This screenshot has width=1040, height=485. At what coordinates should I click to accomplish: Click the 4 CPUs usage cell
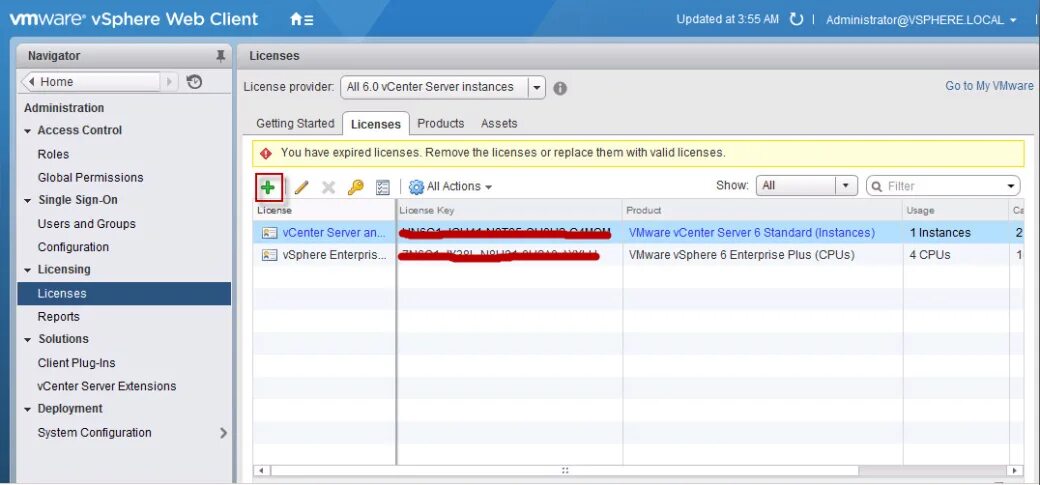[x=930, y=255]
